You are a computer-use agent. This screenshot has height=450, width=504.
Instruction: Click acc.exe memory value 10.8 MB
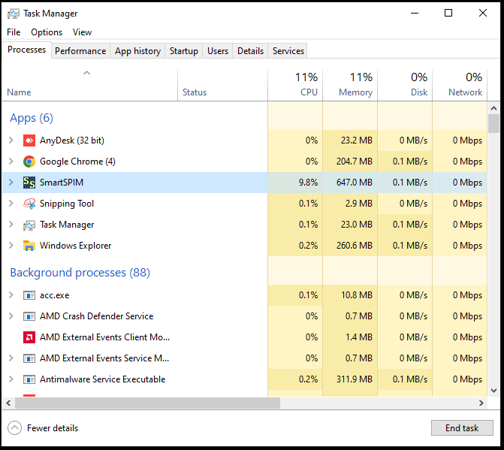pos(356,295)
